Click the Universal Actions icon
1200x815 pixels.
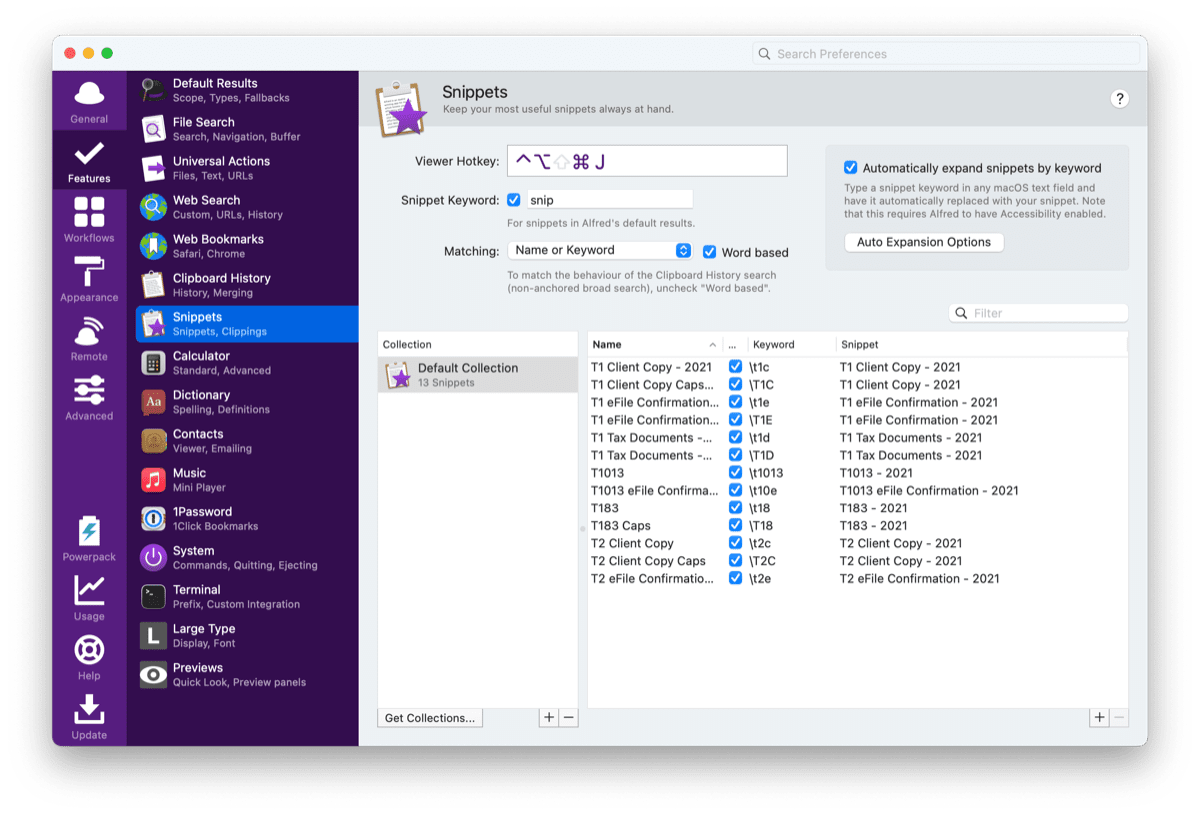(x=153, y=168)
